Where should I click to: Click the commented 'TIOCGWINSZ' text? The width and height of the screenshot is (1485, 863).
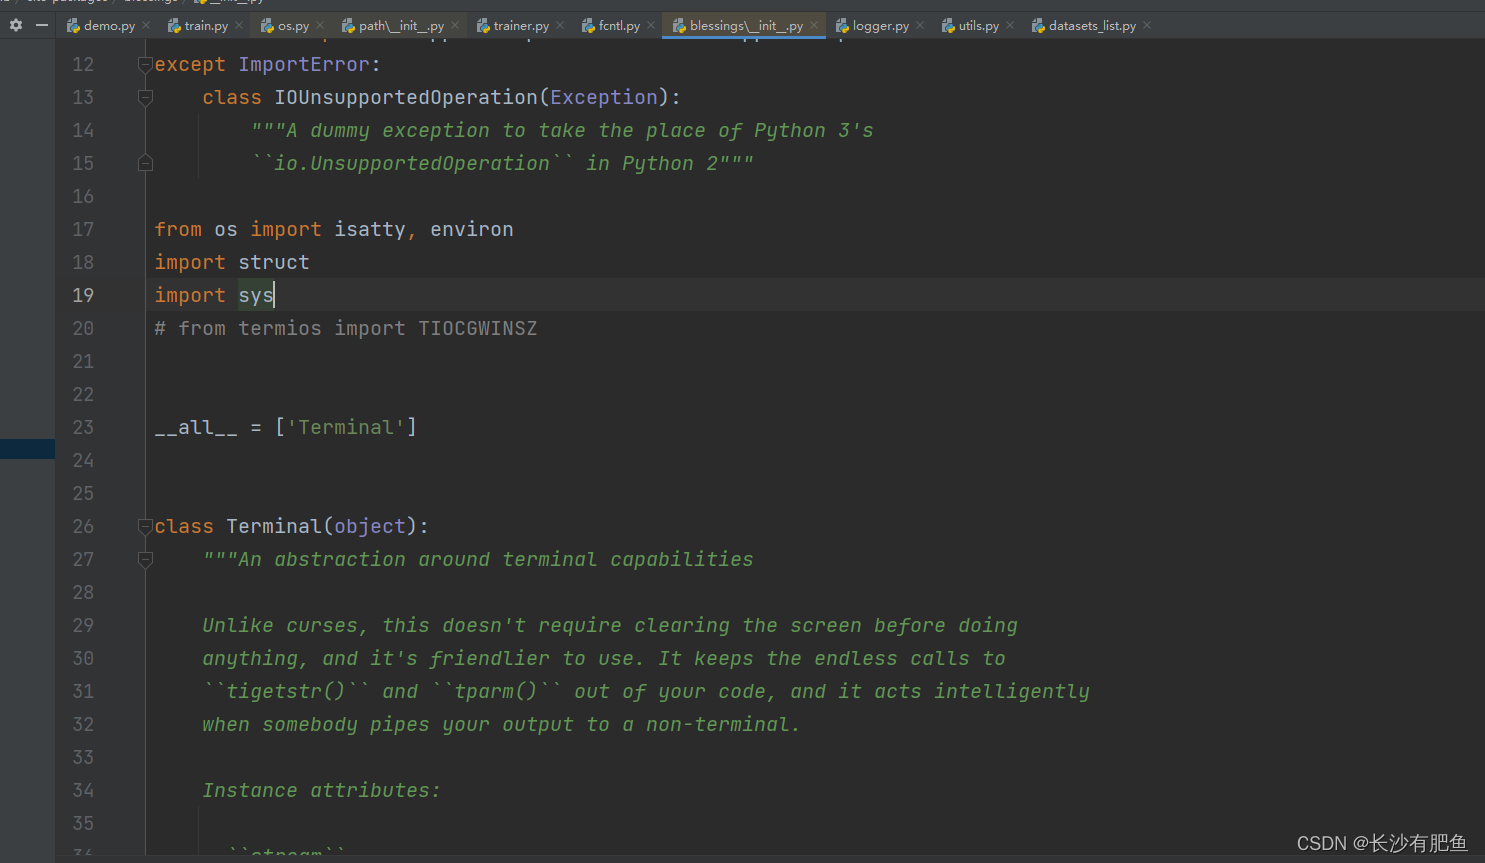(x=478, y=328)
